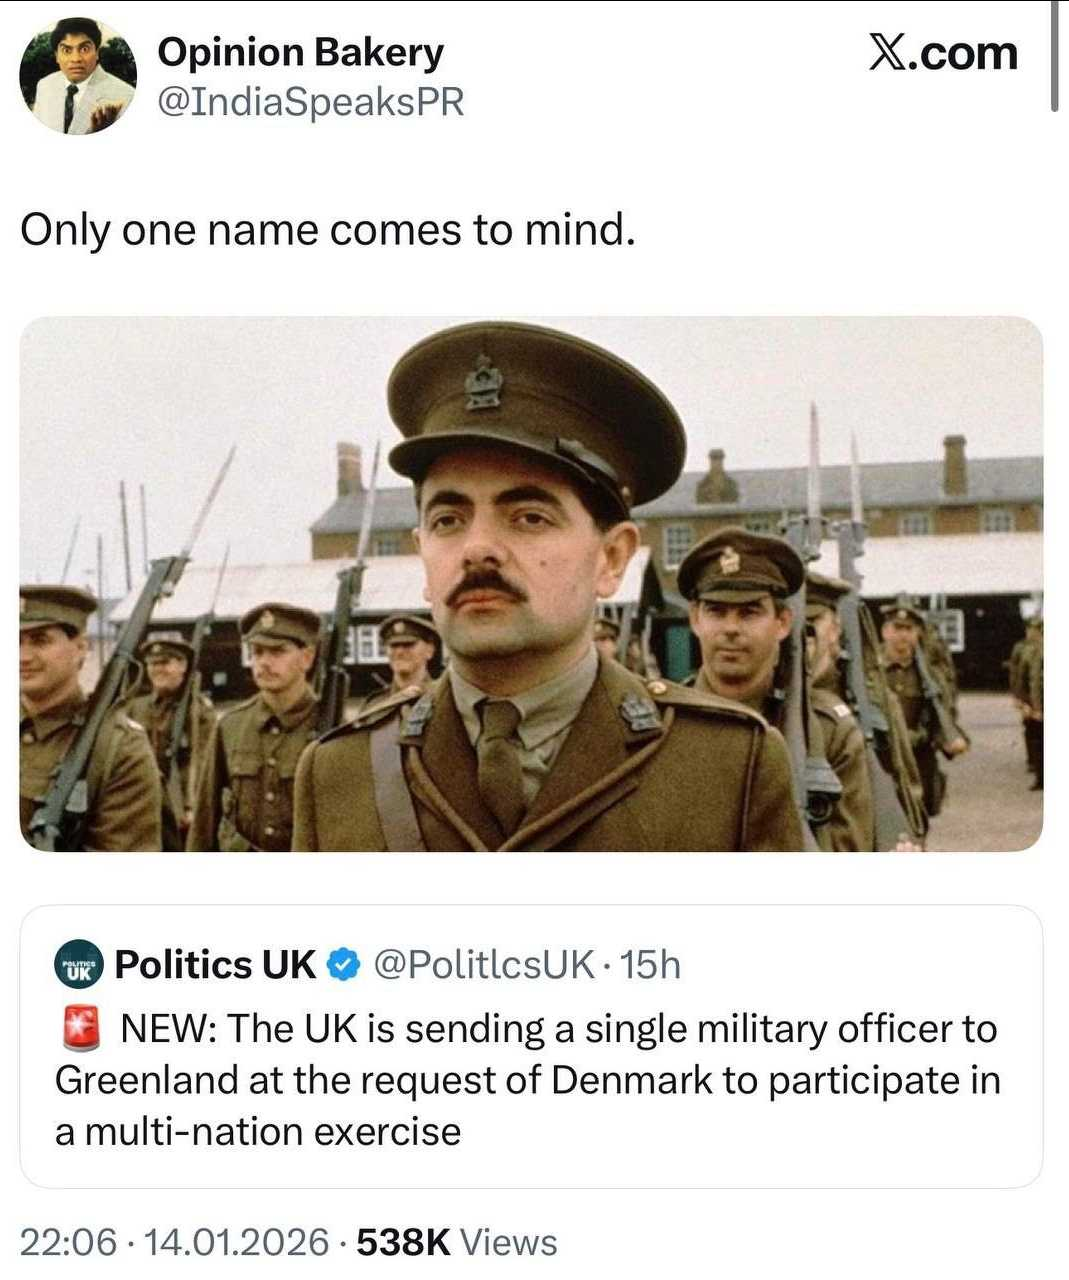The height and width of the screenshot is (1280, 1069).
Task: Click "a multi-nation exercise" quoted text line
Action: pyautogui.click(x=258, y=1132)
